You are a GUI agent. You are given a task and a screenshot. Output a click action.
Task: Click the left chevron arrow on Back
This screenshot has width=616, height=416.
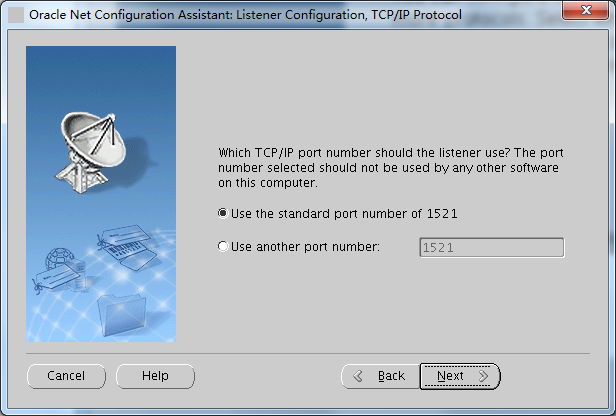358,376
